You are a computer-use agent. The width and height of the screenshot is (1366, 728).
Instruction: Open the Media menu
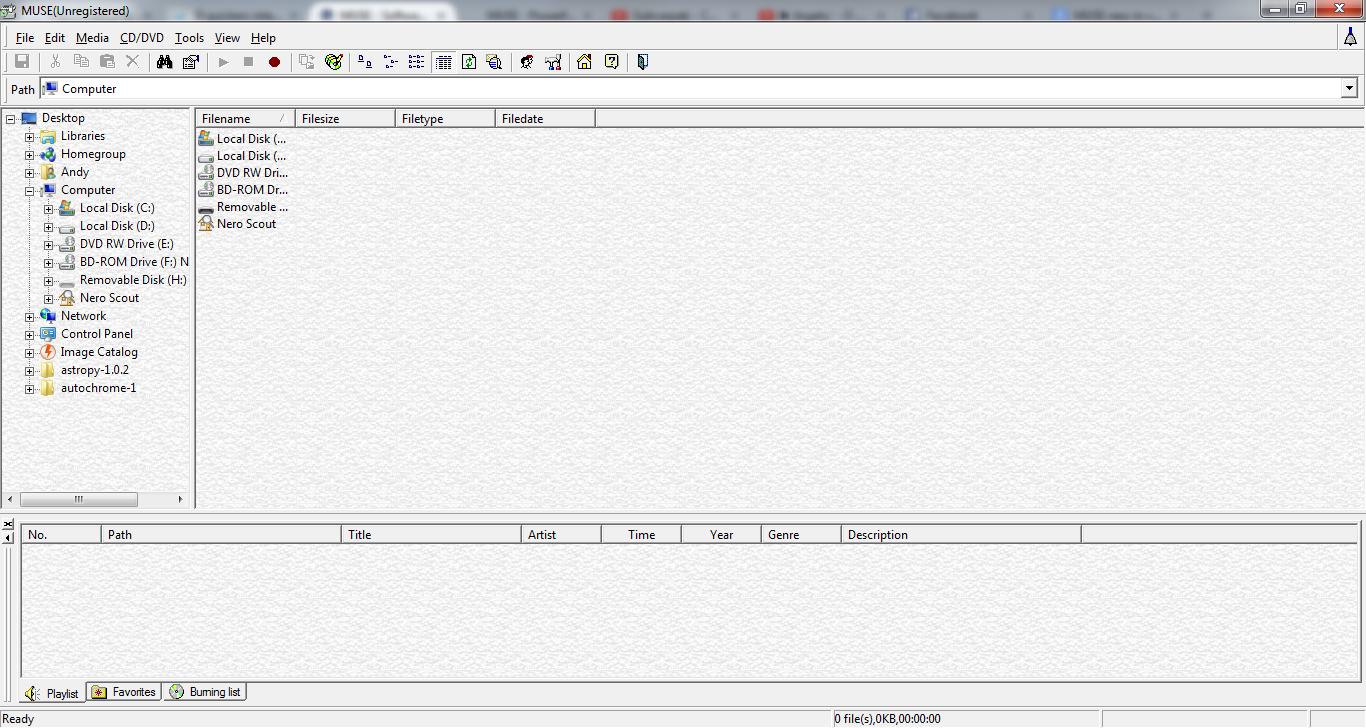(92, 38)
